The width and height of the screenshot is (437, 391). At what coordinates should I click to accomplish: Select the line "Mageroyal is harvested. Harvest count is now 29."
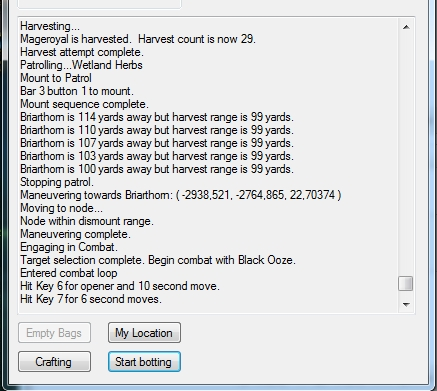tap(138, 39)
